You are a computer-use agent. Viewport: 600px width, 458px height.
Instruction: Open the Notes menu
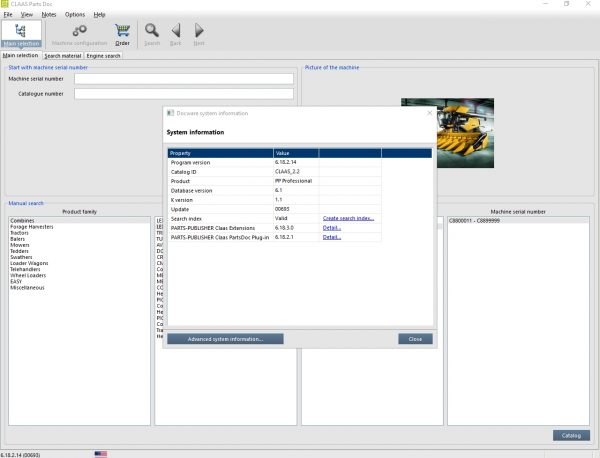(x=49, y=15)
